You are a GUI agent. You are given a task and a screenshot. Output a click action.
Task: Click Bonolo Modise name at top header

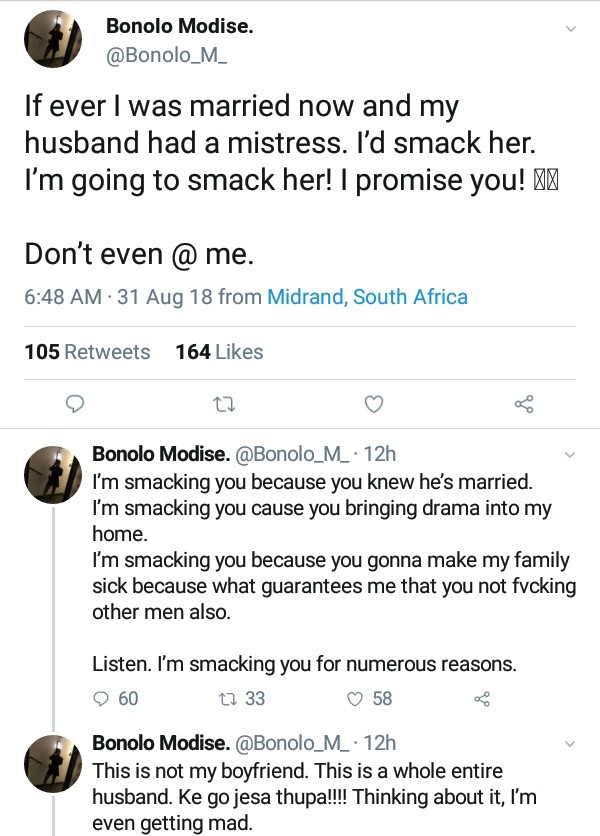[179, 27]
